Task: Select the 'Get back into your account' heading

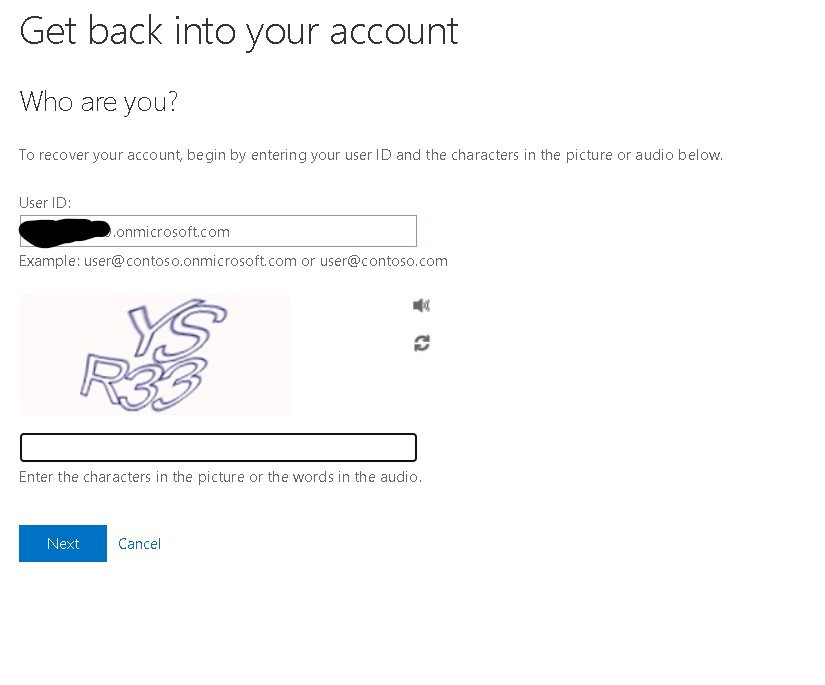Action: 239,32
